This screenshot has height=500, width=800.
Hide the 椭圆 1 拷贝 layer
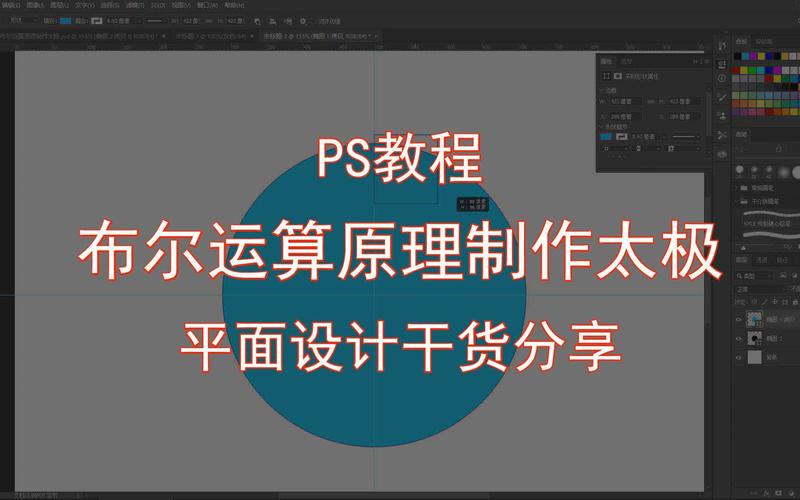(739, 319)
